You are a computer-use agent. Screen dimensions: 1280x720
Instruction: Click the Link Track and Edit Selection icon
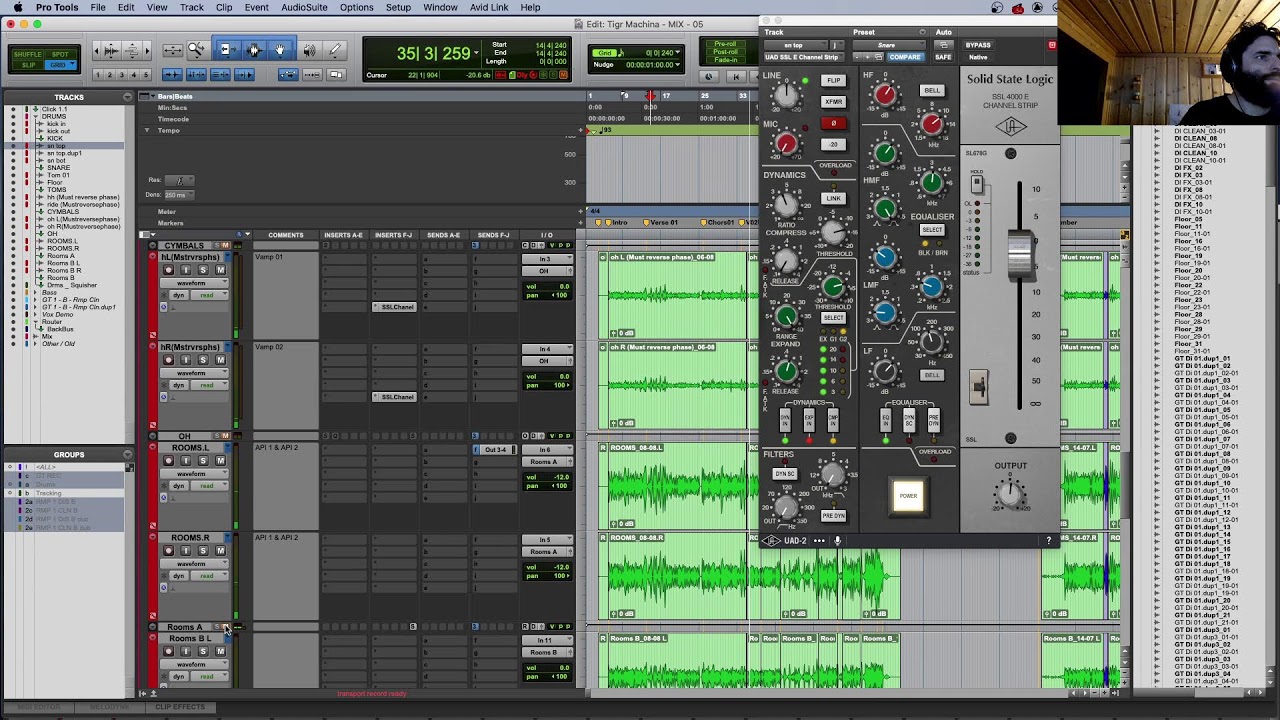click(x=220, y=75)
